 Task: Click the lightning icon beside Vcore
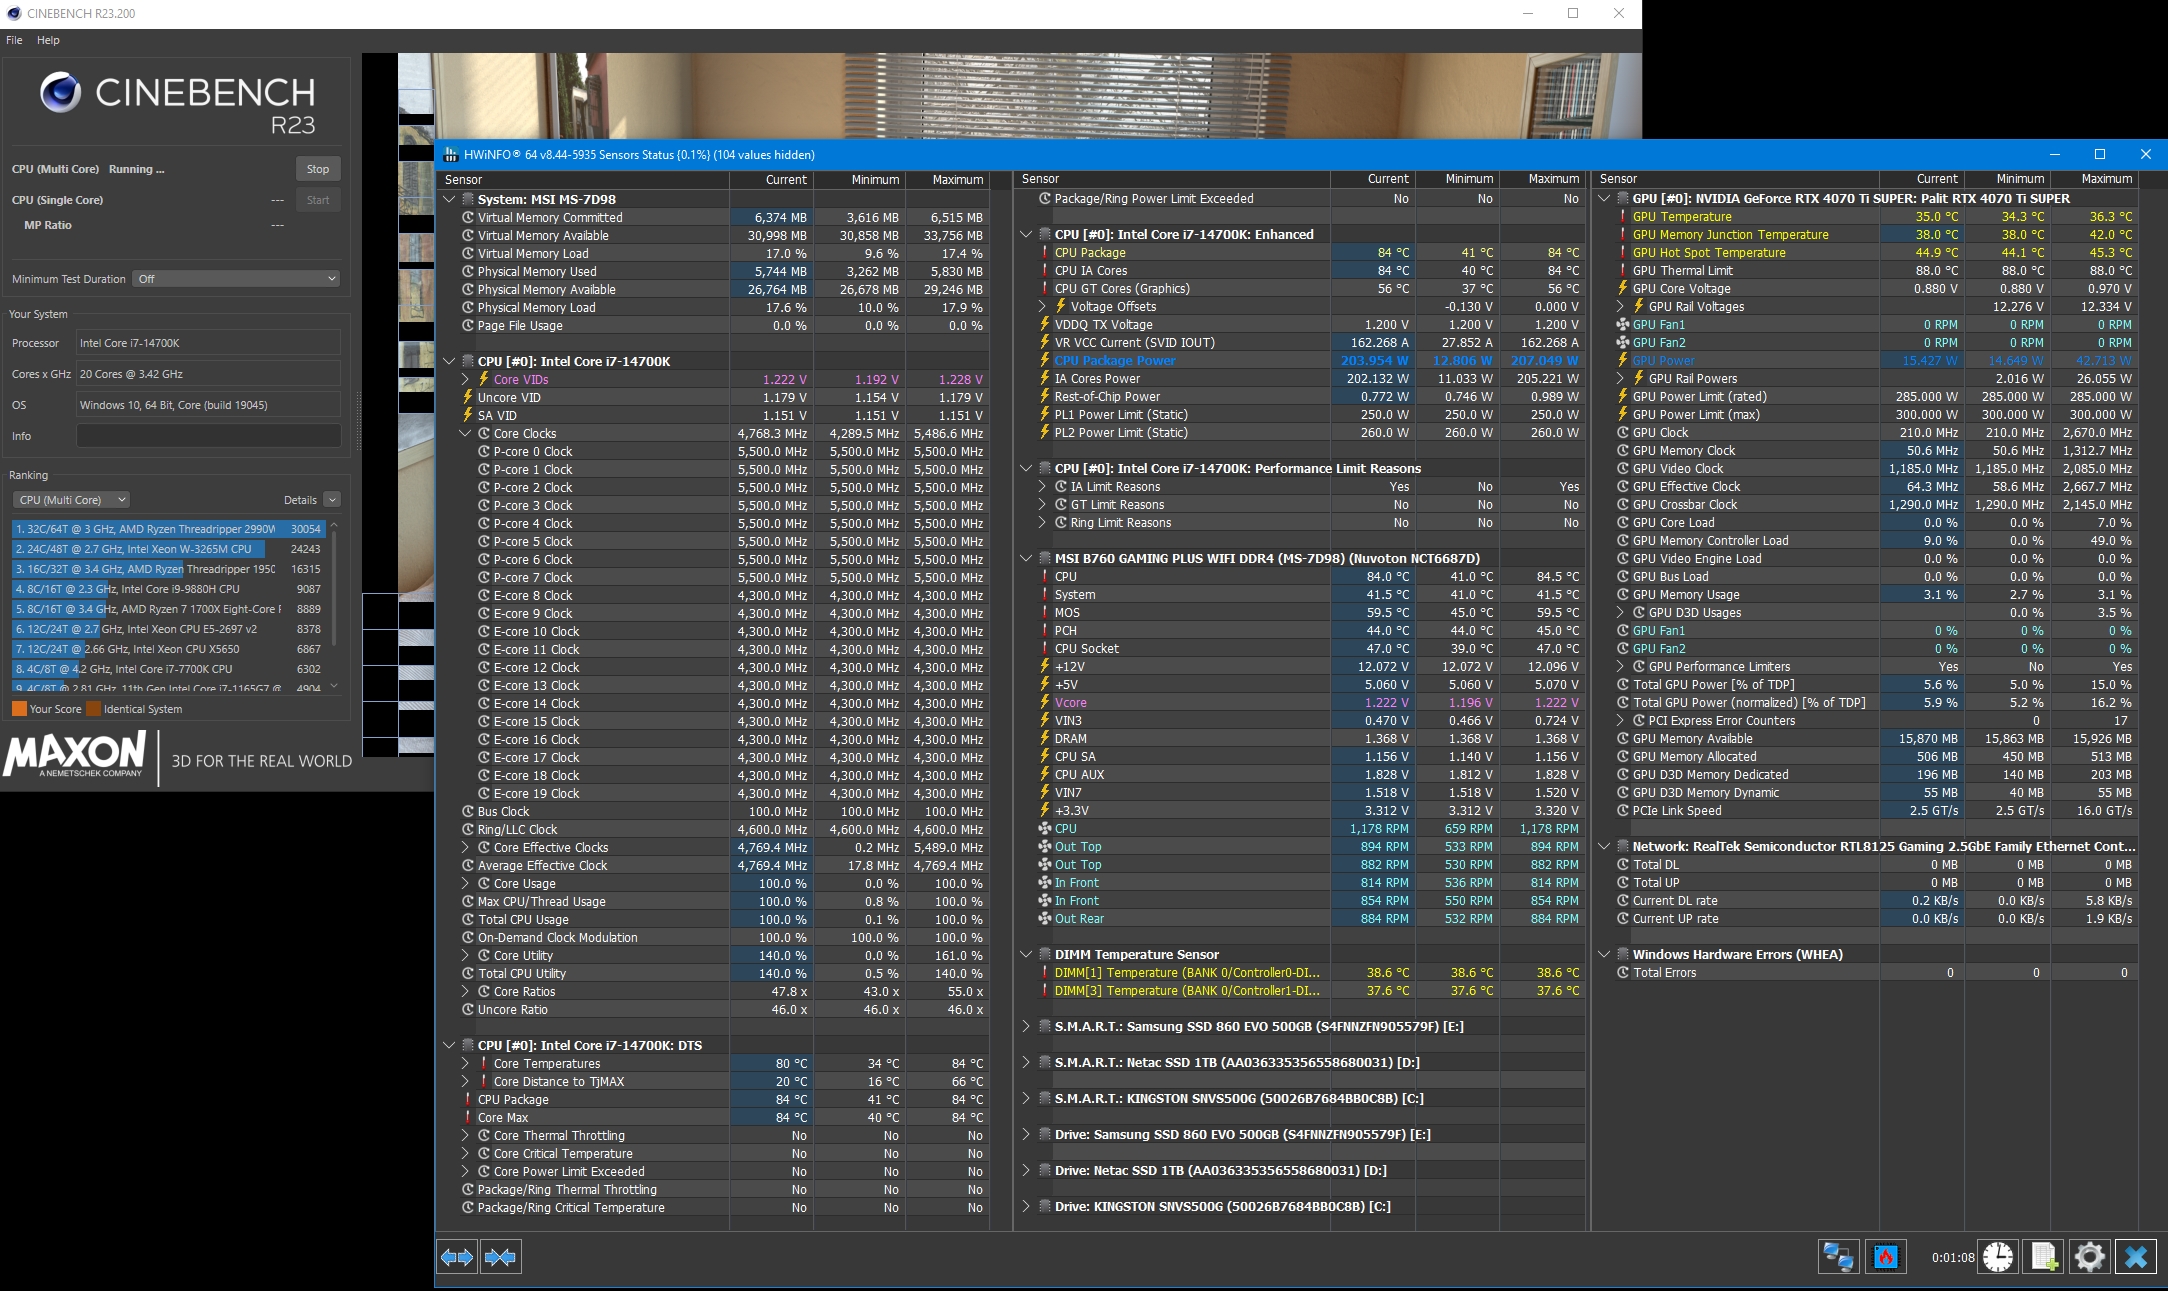tap(1044, 703)
